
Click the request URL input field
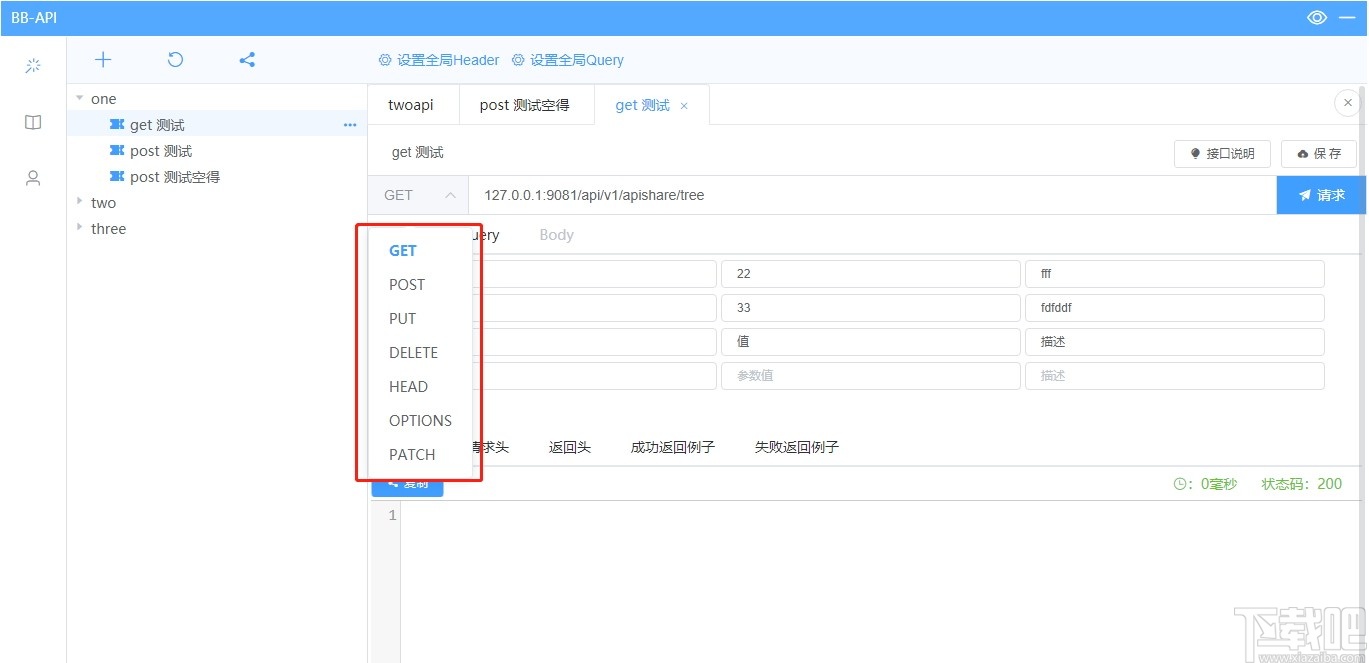point(800,195)
